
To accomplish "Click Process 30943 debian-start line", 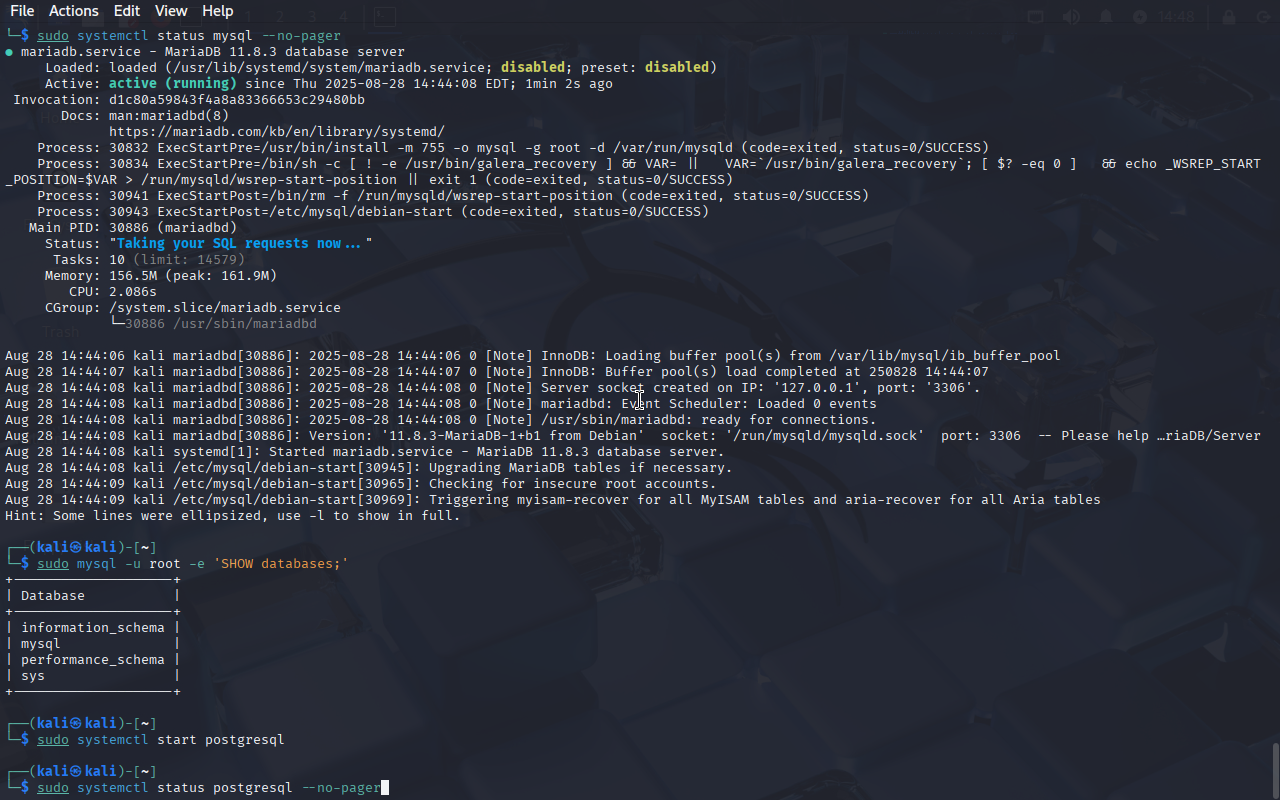I will (x=373, y=212).
